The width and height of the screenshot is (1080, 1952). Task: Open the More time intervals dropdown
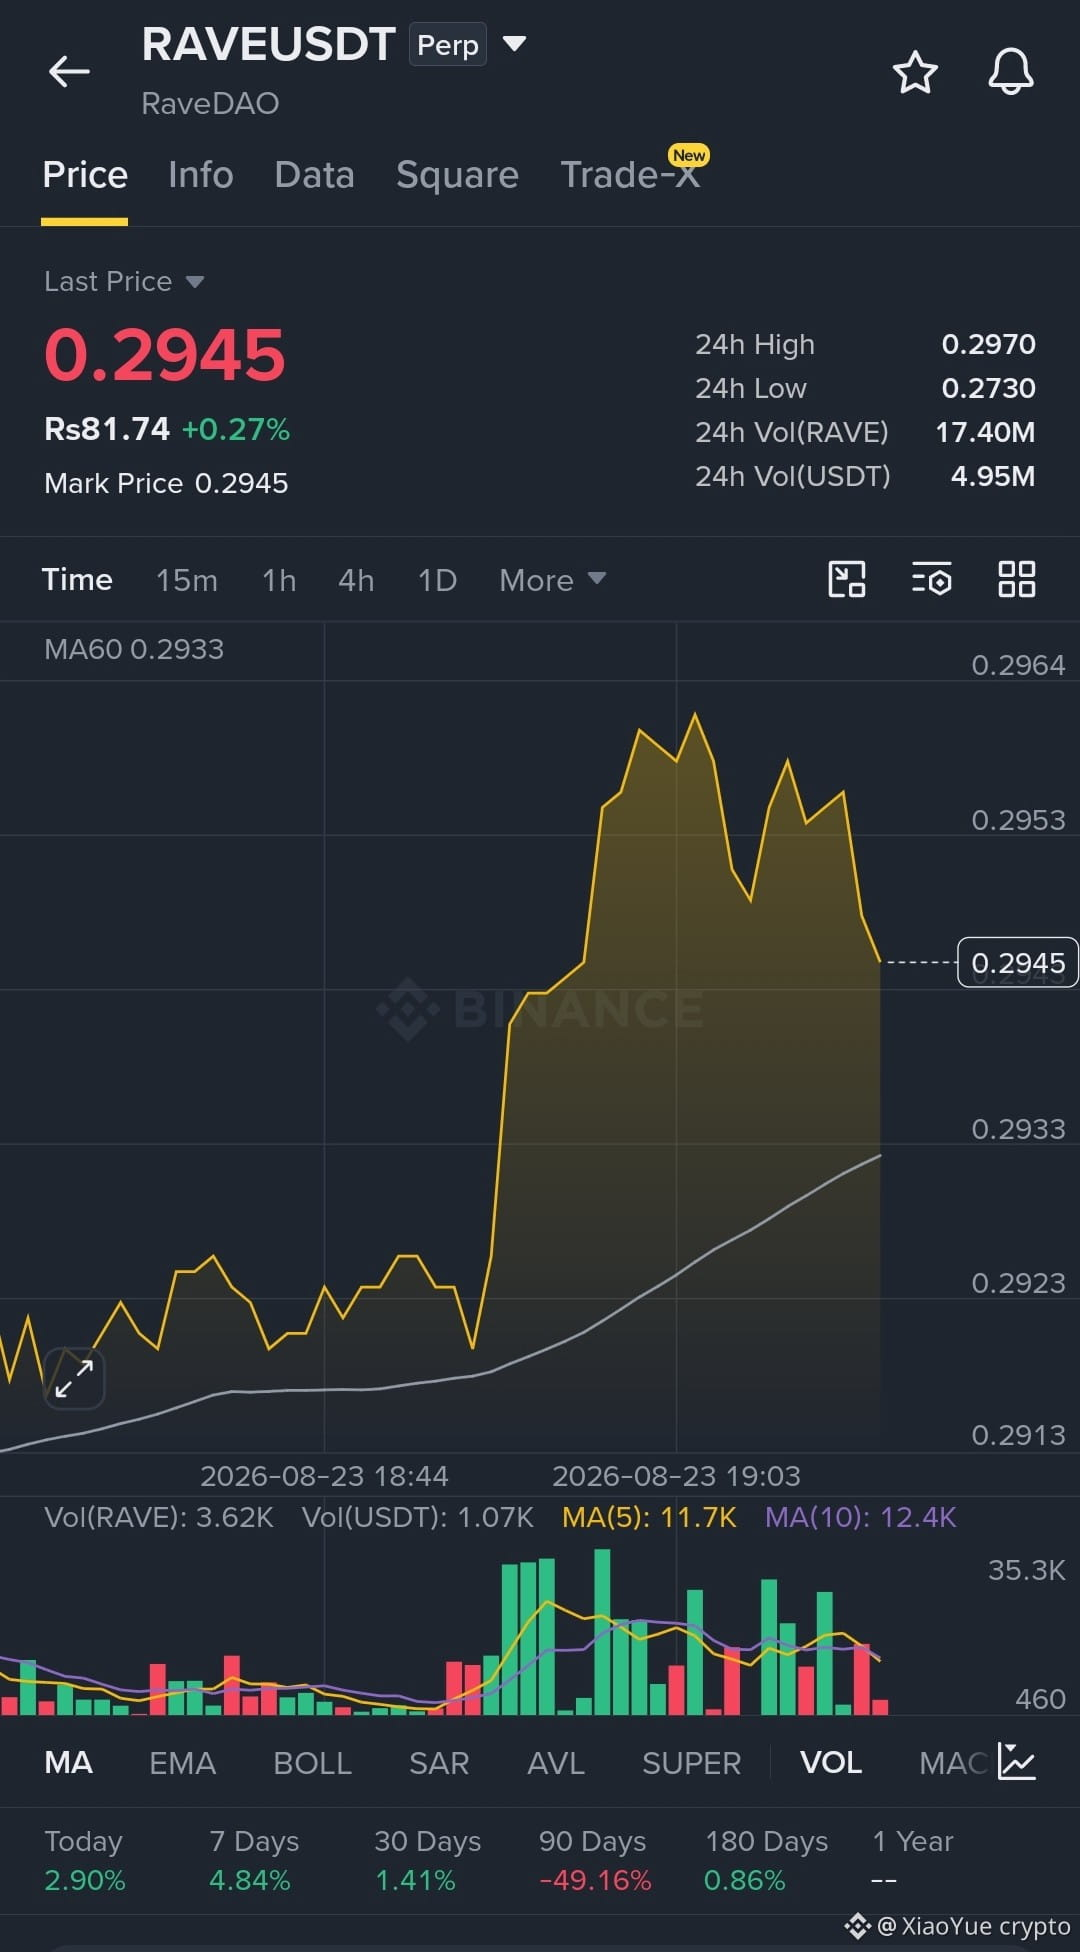click(x=553, y=580)
